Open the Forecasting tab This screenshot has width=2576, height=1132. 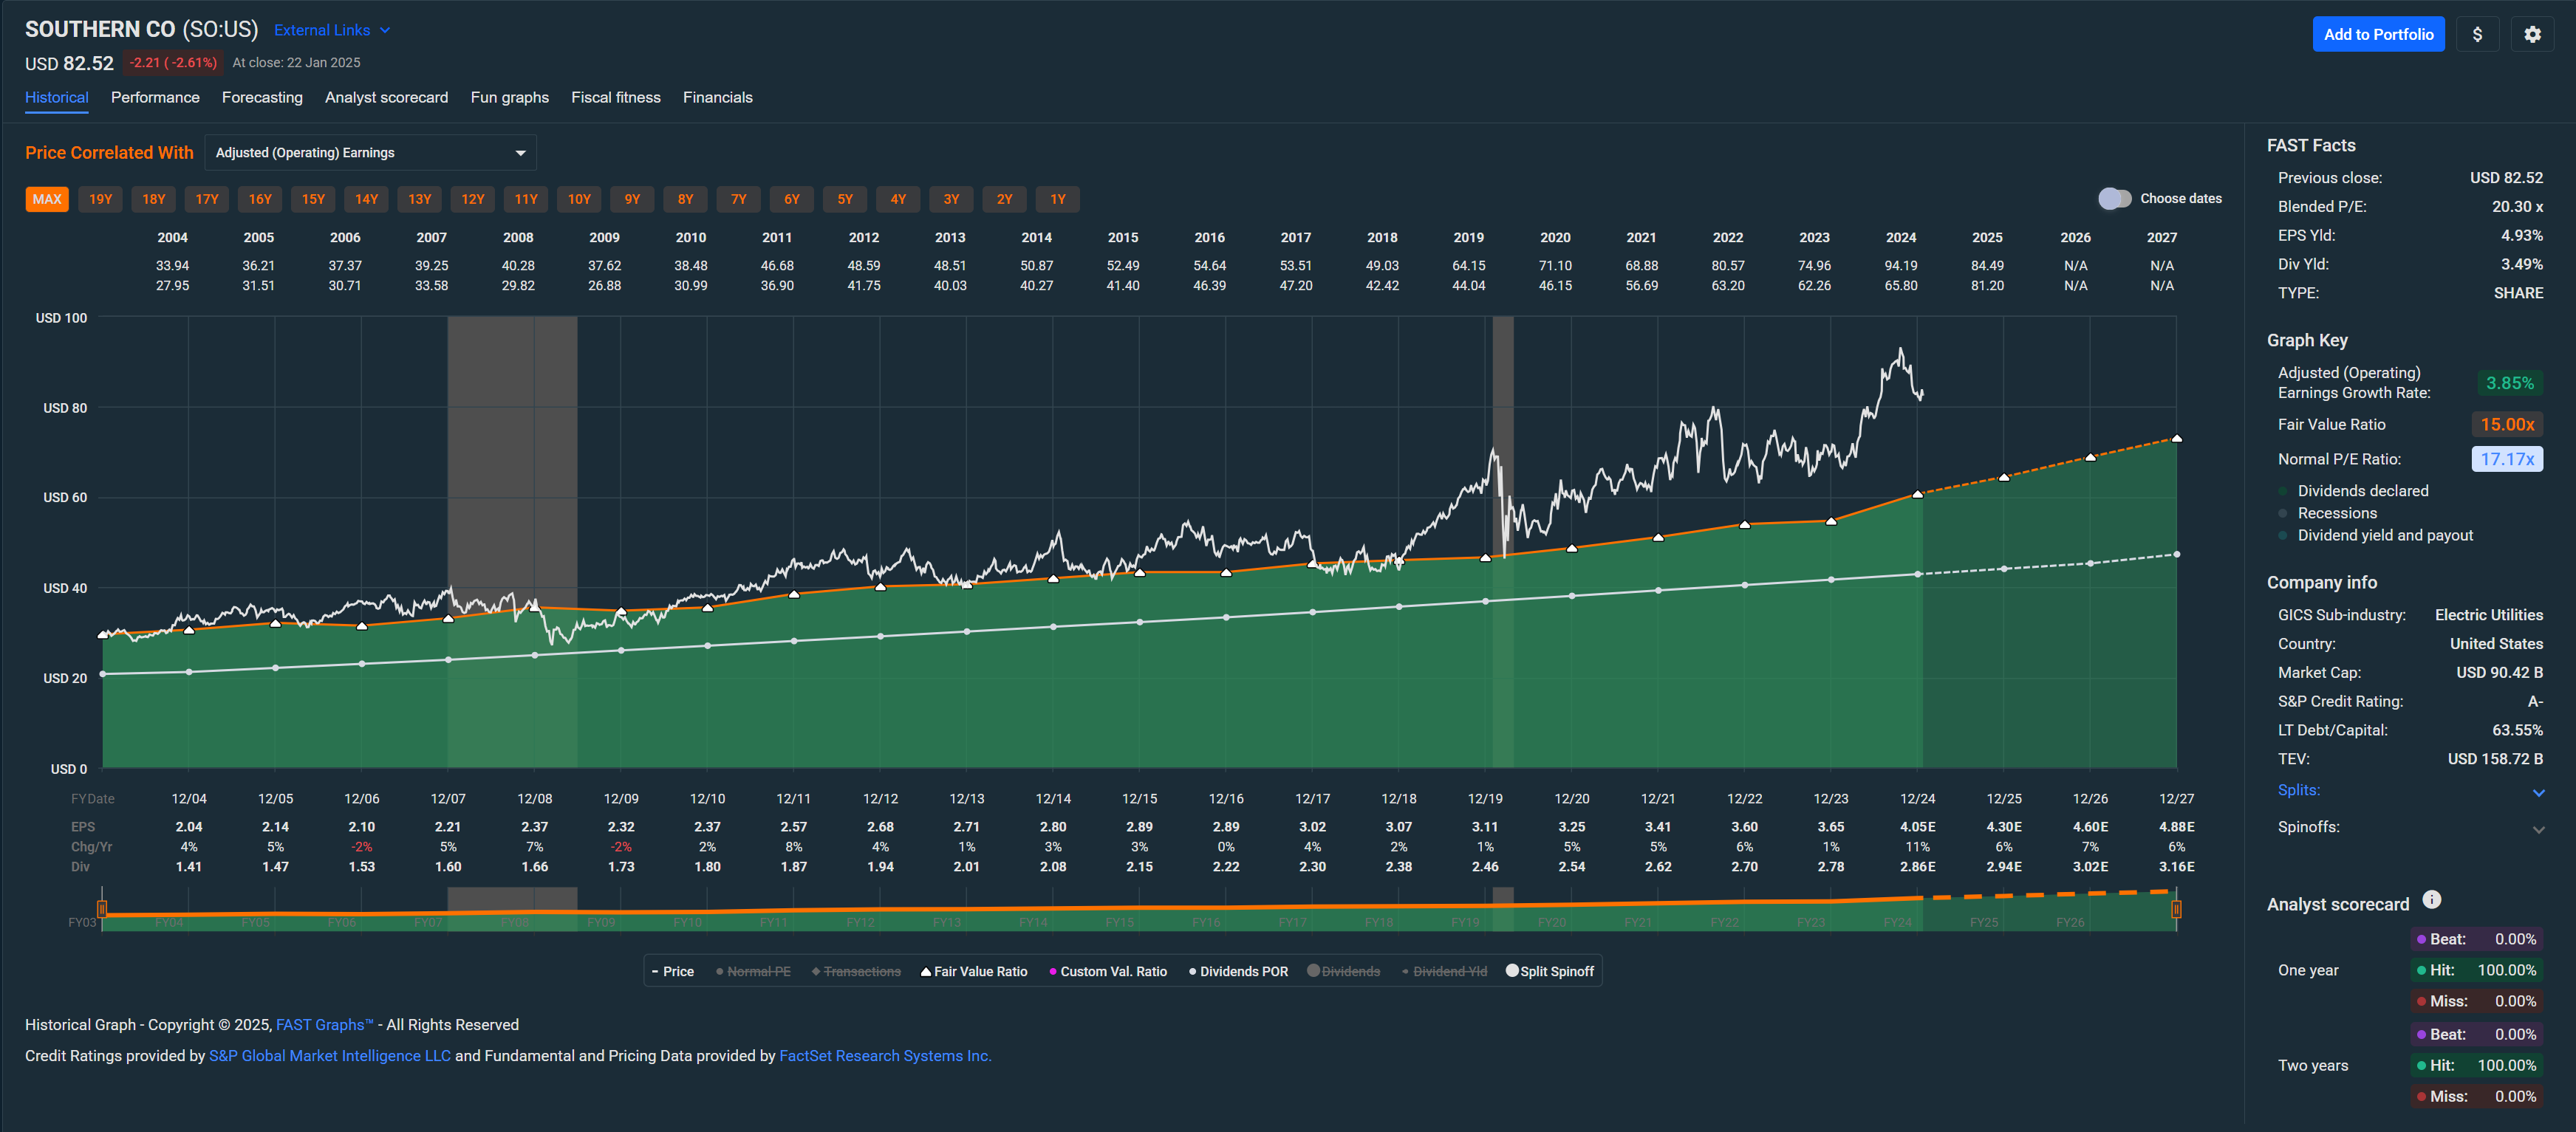point(262,97)
